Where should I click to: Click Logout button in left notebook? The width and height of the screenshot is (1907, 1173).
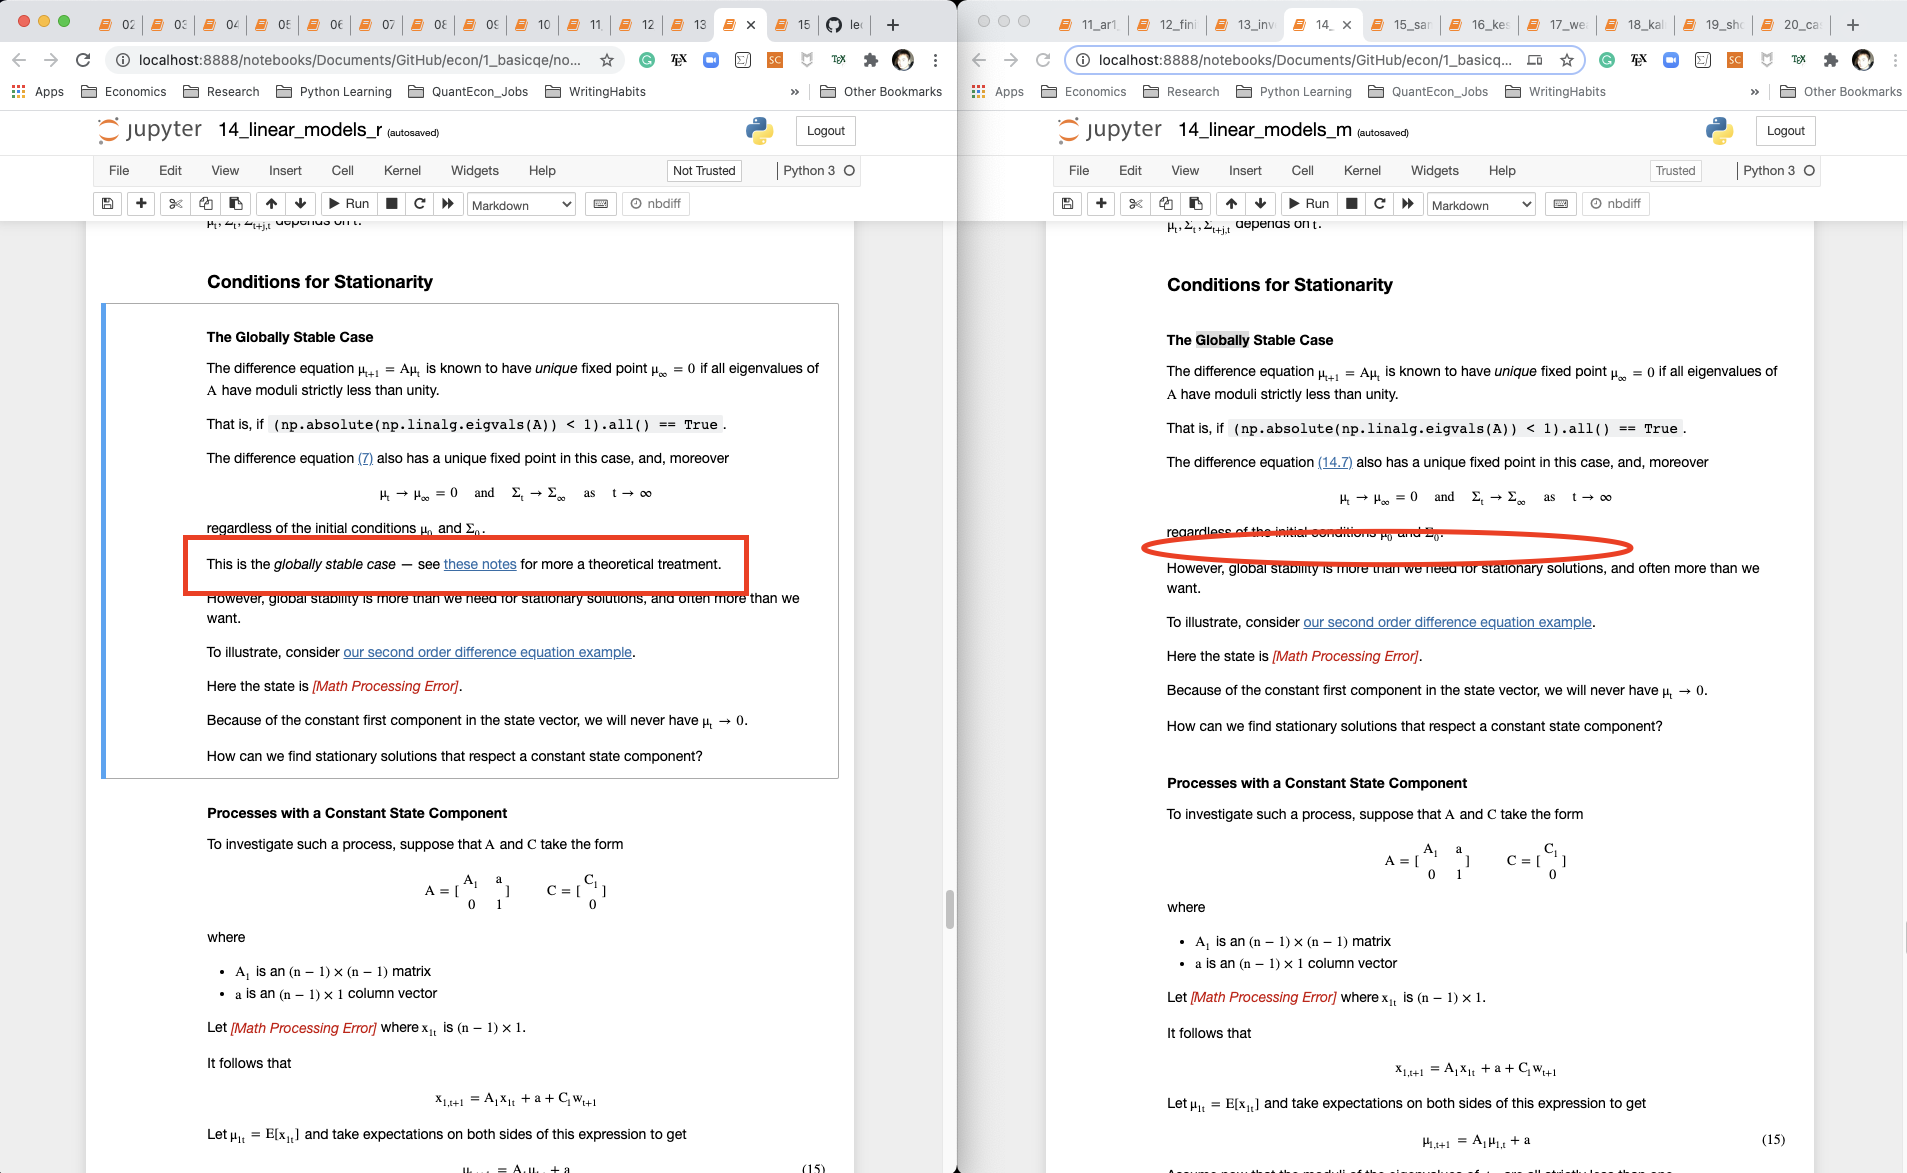tap(826, 130)
